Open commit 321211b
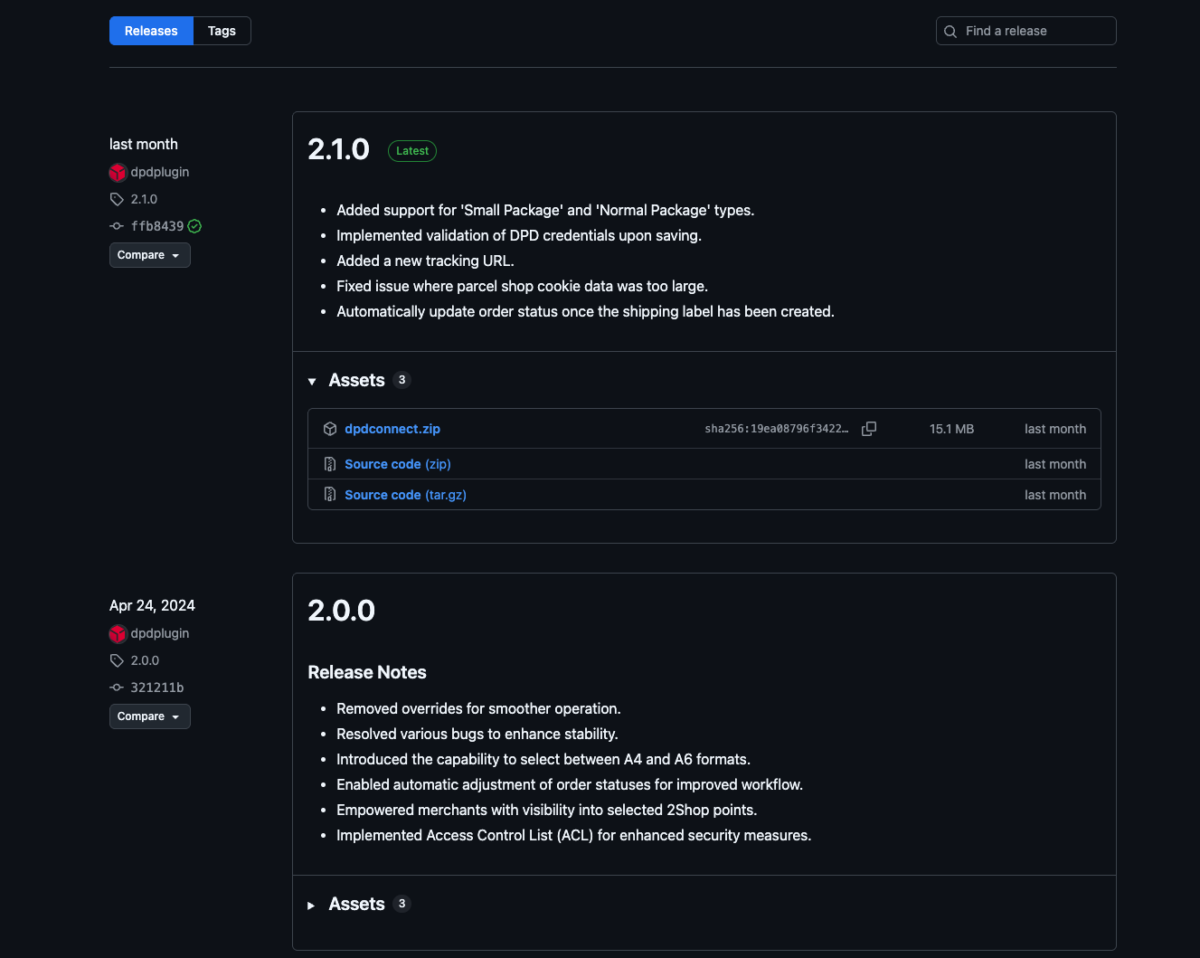This screenshot has height=958, width=1200. (x=157, y=687)
